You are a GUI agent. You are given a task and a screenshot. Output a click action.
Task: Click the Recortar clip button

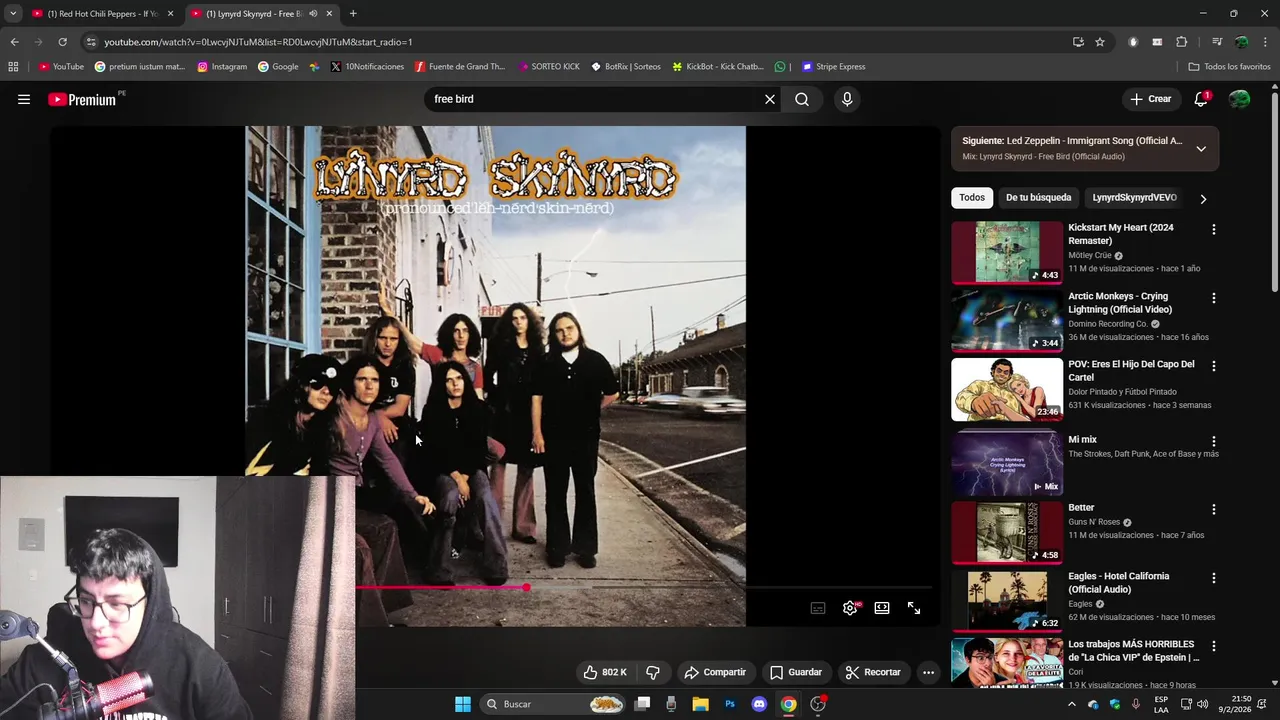pos(873,672)
